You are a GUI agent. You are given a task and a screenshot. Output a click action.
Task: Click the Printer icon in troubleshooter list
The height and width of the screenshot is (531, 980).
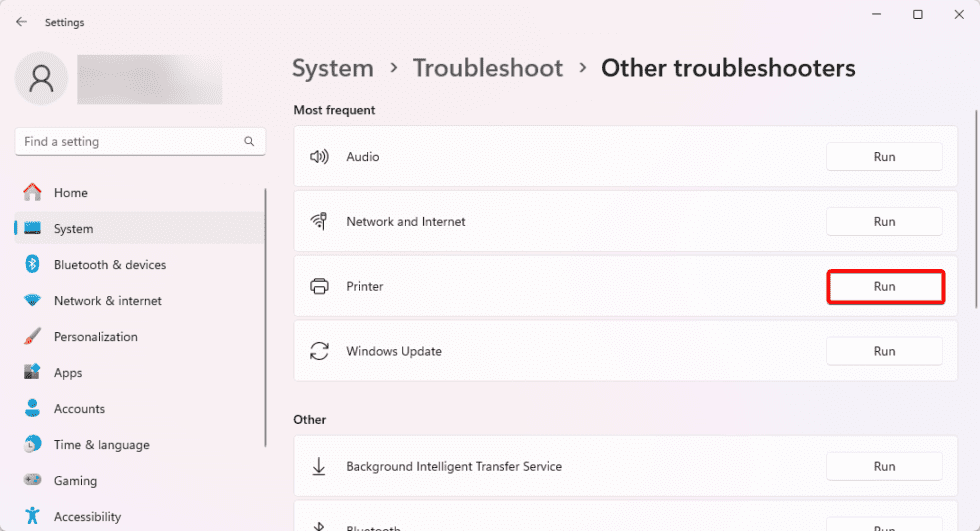click(319, 287)
